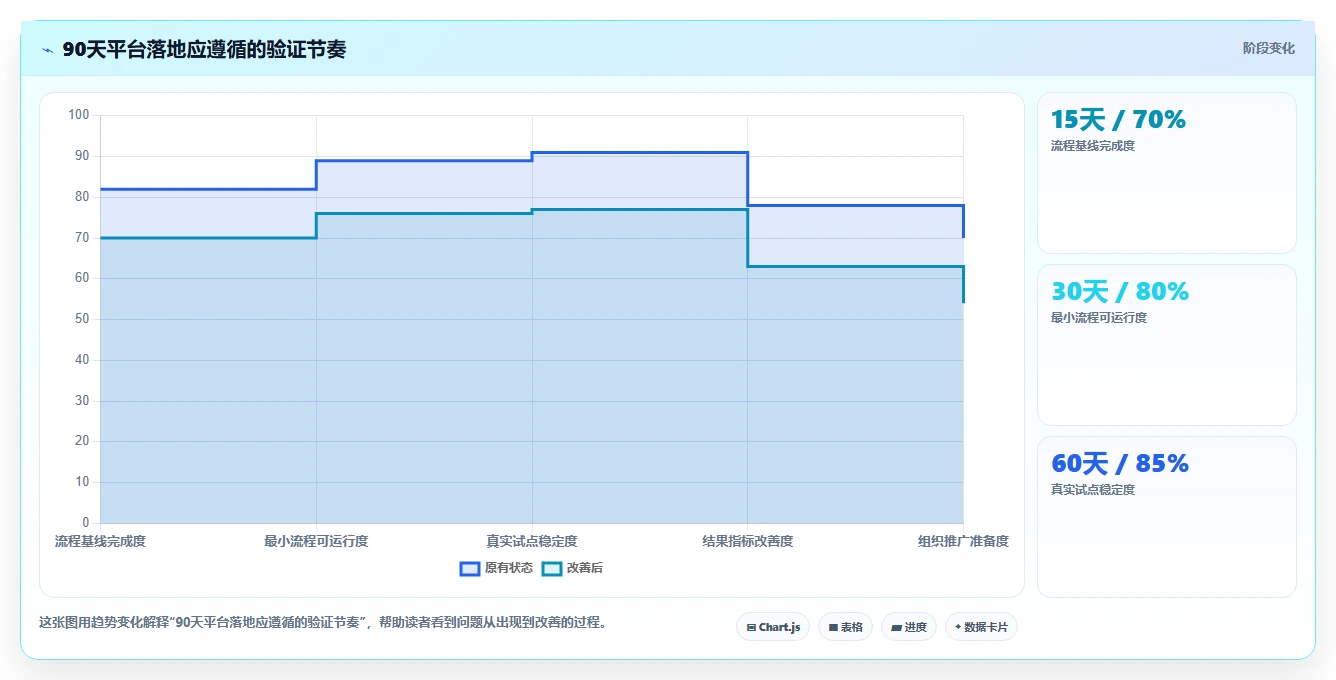Open the 15天 / 70% data card
This screenshot has height=680, width=1336.
[x=1167, y=173]
